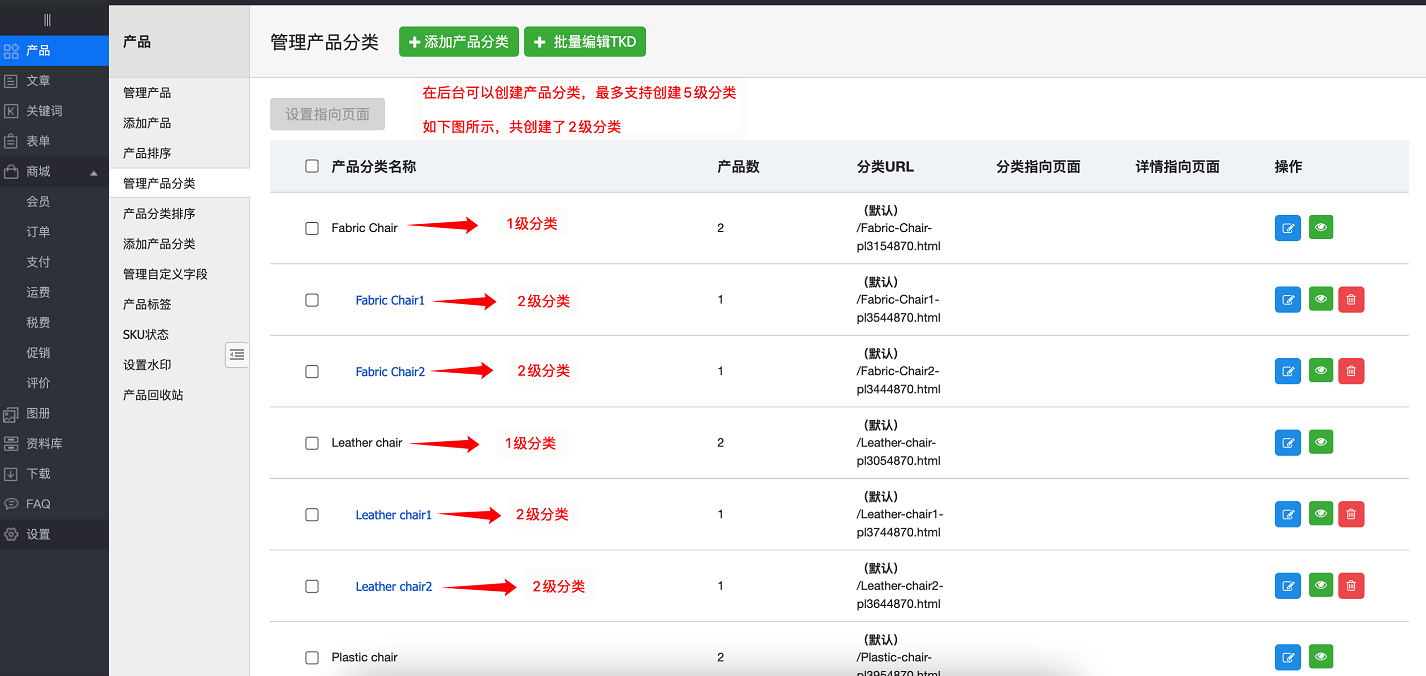This screenshot has height=676, width=1426.
Task: Click the 设置指向页面 button
Action: tap(326, 113)
